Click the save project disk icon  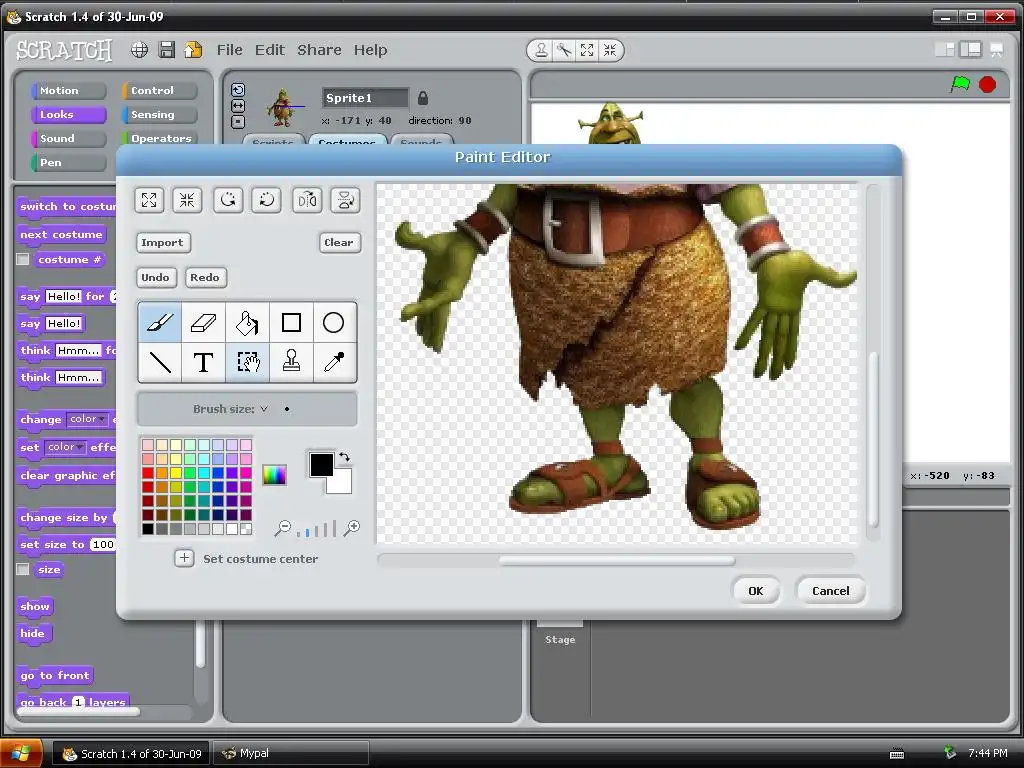tap(167, 50)
